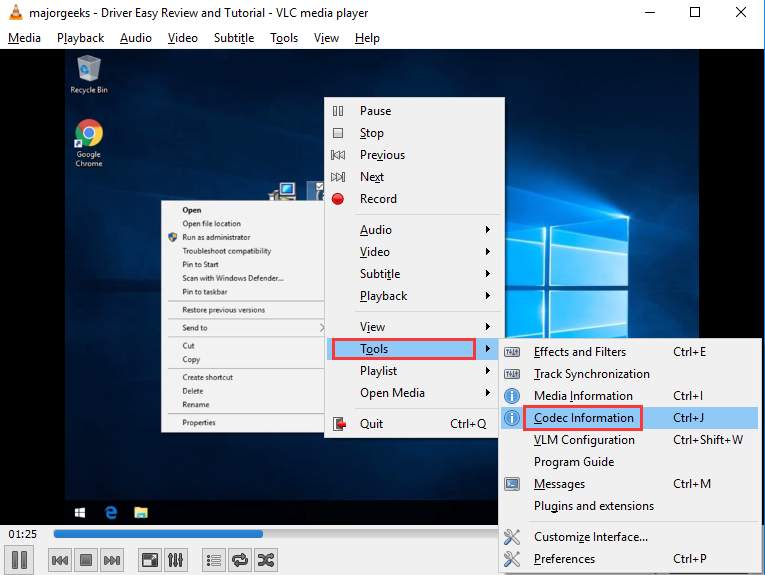Choose VLM Configuration from Tools submenu
The height and width of the screenshot is (575, 765).
(629, 440)
